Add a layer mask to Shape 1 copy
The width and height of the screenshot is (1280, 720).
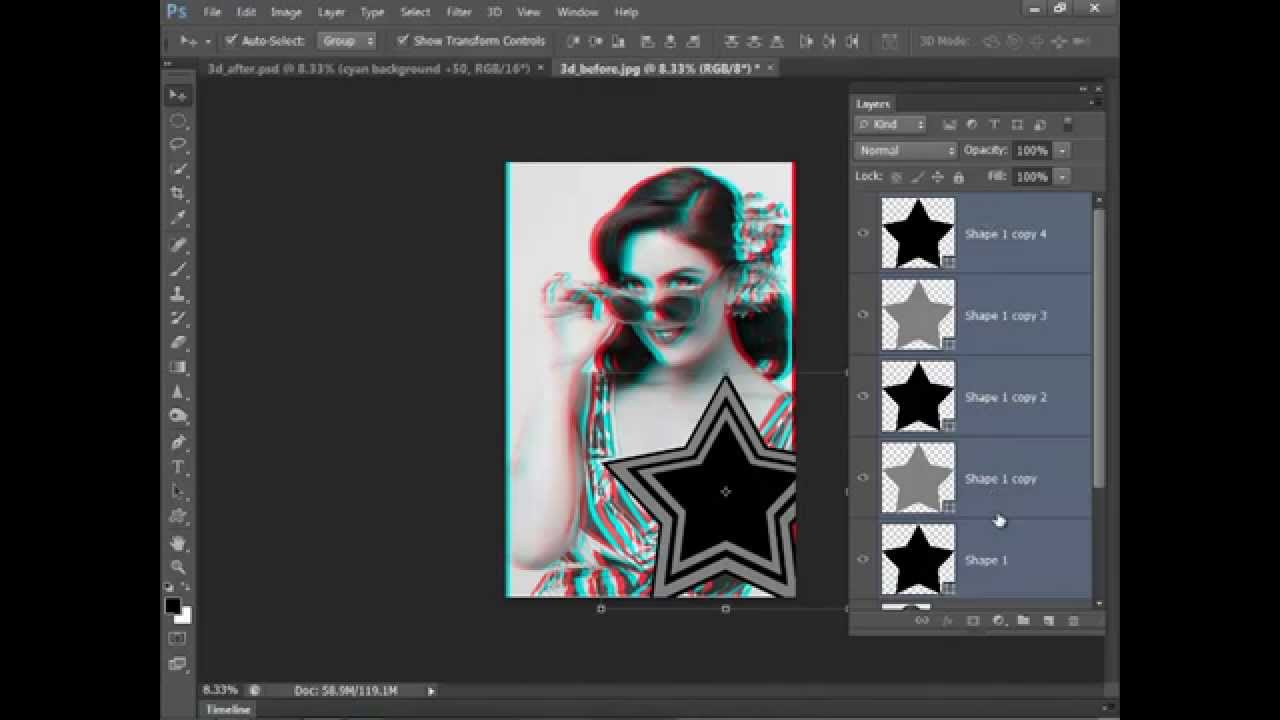971,620
